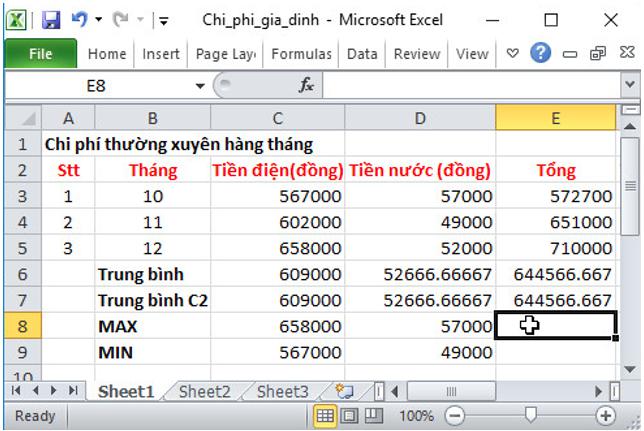The height and width of the screenshot is (431, 644).
Task: Click the horizontal scrollbar left arrow
Action: point(395,391)
